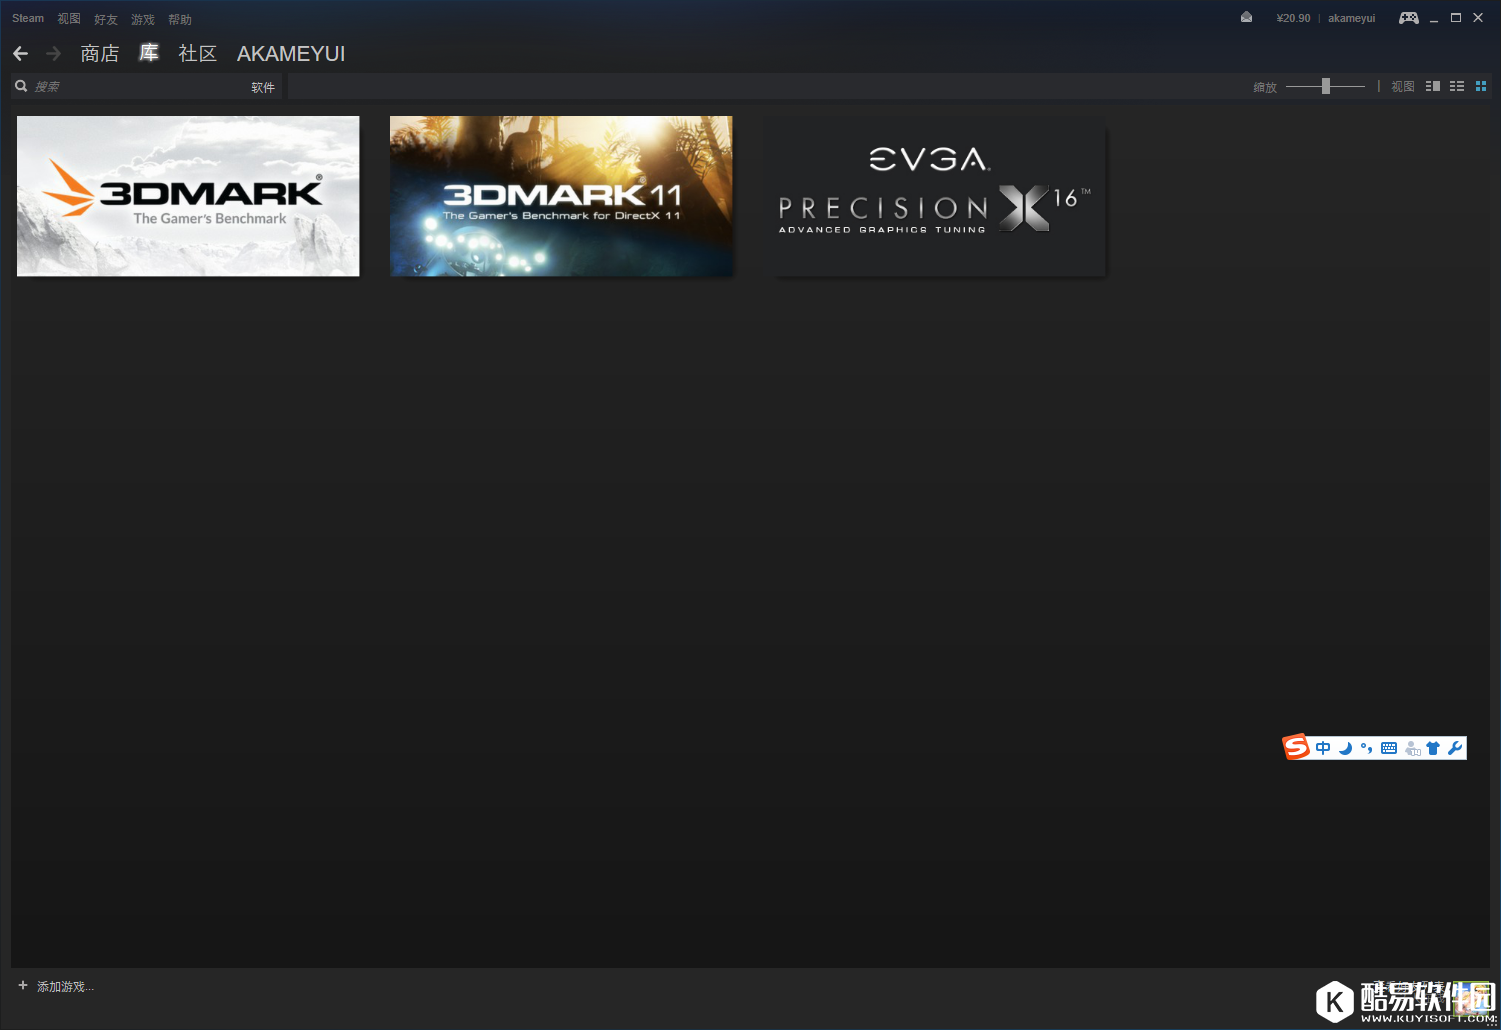Open Big Picture mode with gamepad icon
1501x1030 pixels.
pos(1409,17)
